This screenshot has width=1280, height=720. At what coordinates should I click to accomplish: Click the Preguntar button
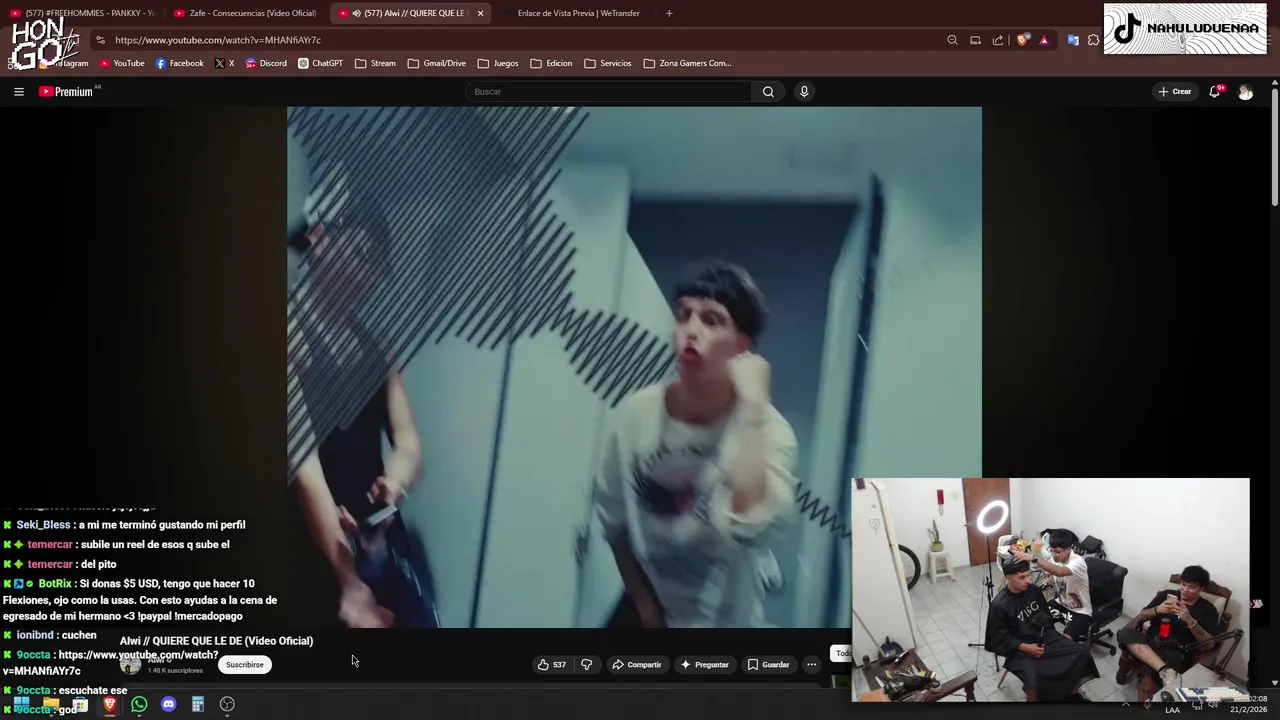[704, 664]
